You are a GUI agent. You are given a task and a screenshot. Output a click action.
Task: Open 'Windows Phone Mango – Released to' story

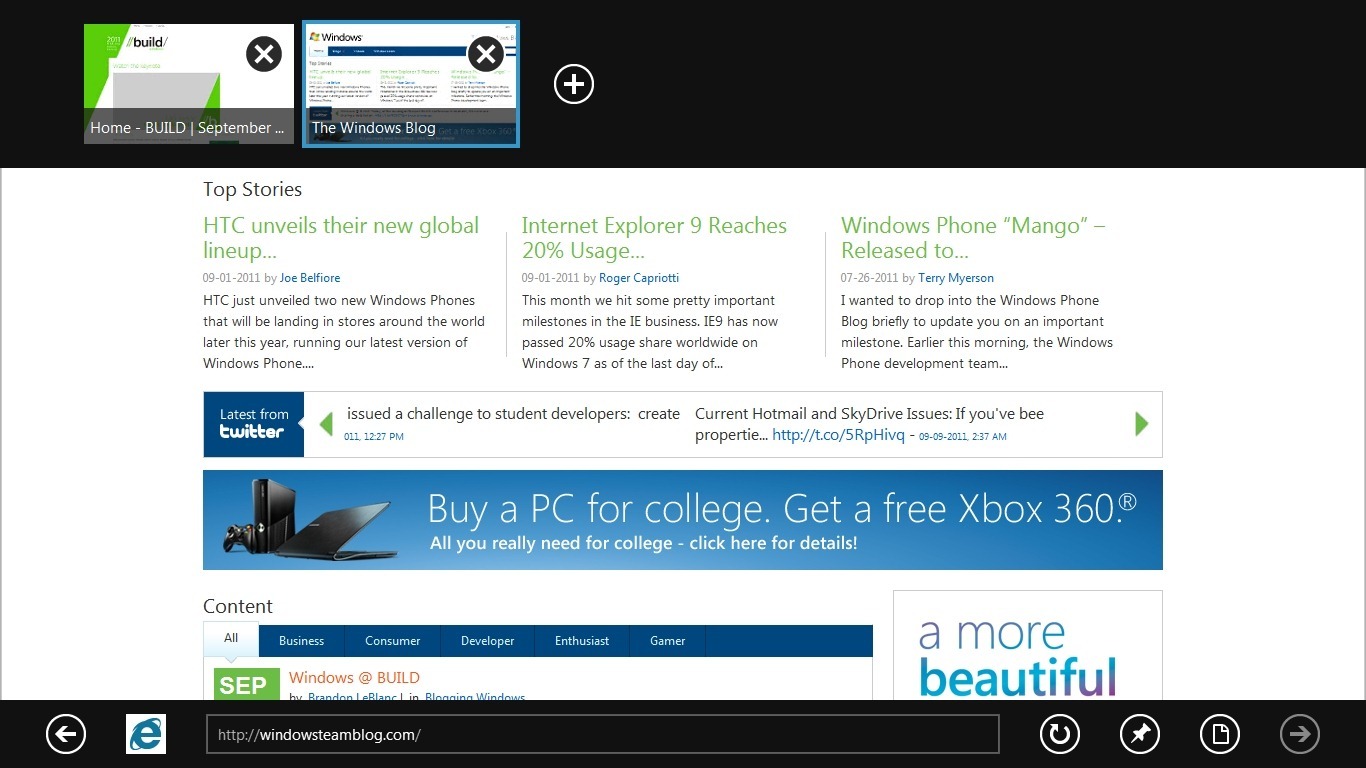(973, 238)
